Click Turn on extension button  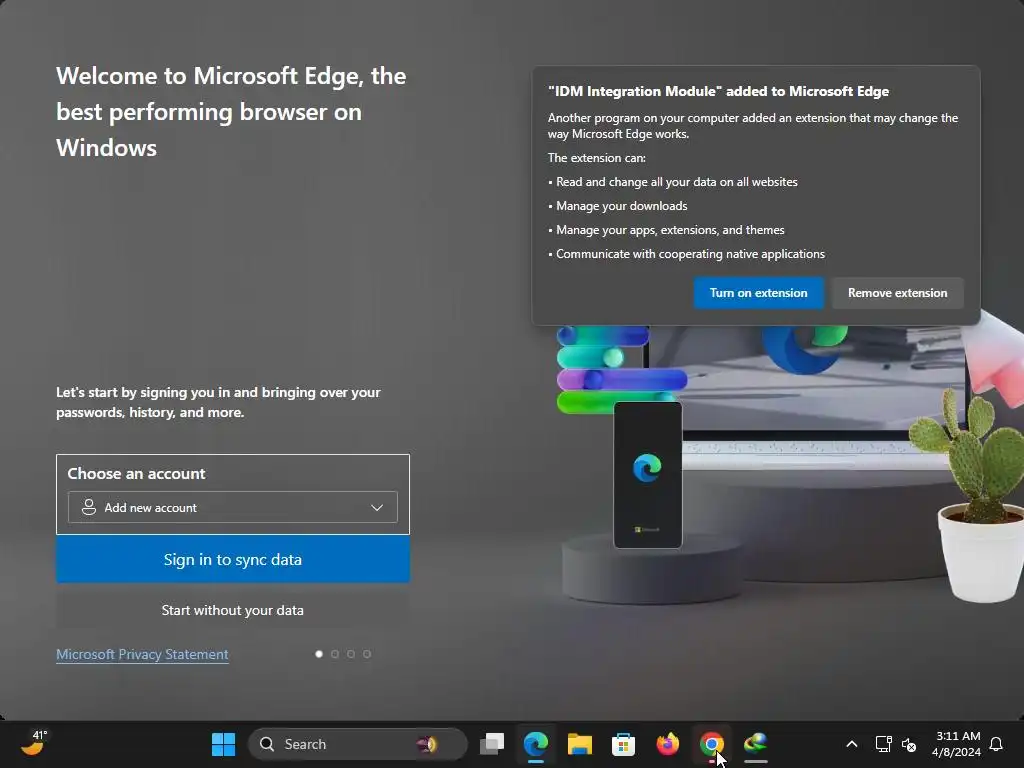pos(758,293)
